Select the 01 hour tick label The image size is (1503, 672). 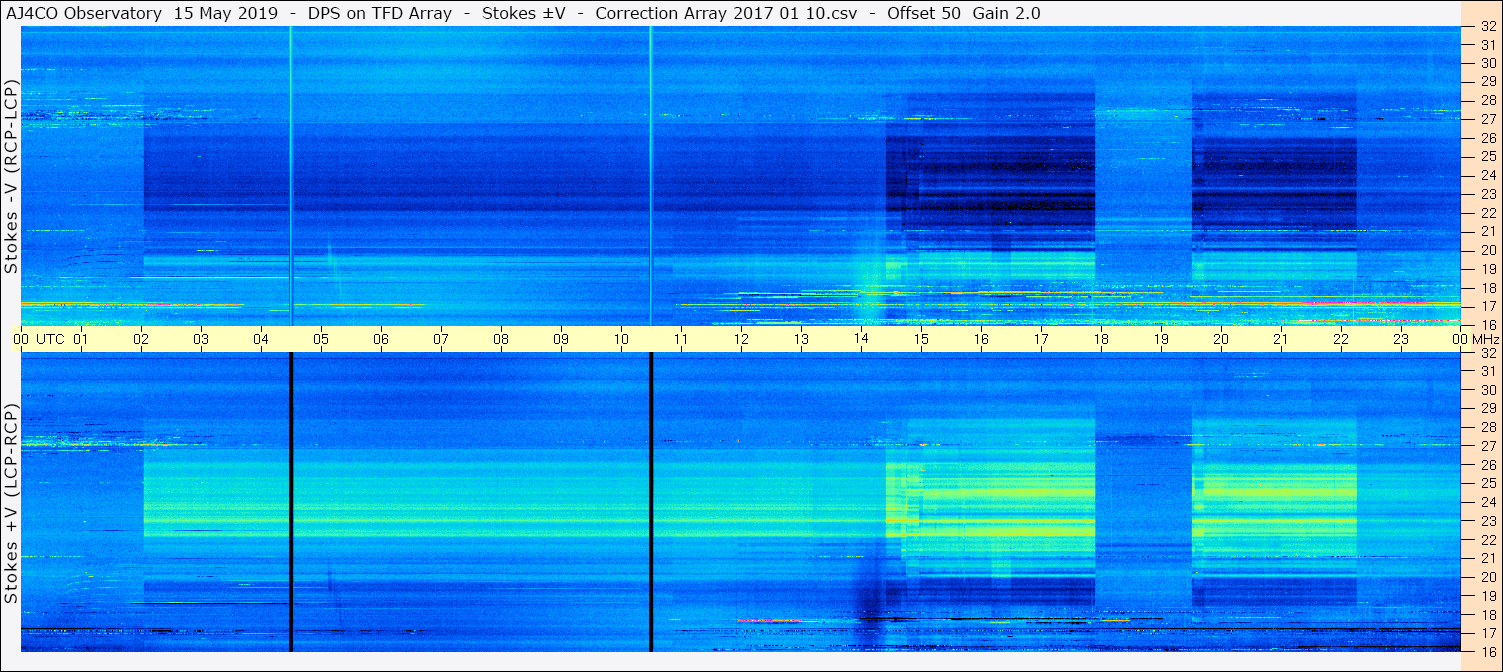[x=81, y=339]
